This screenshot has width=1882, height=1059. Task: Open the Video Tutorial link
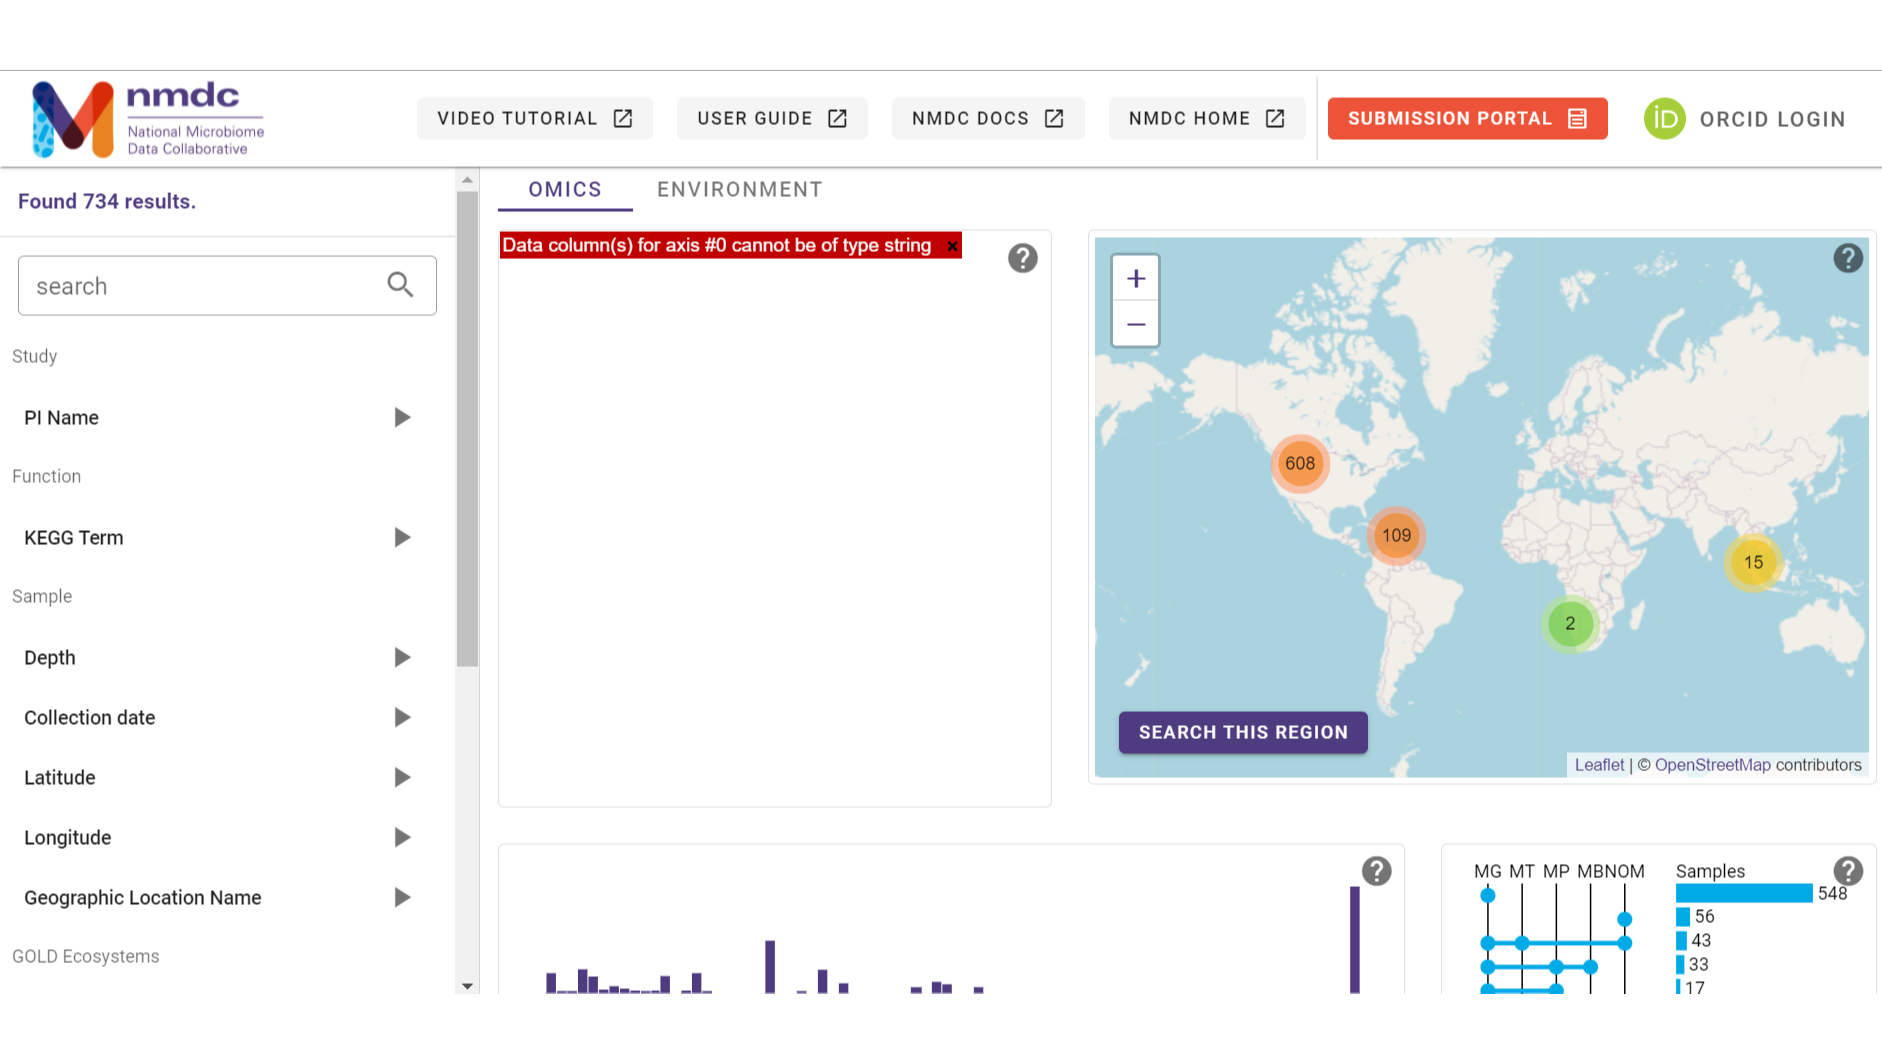(535, 119)
